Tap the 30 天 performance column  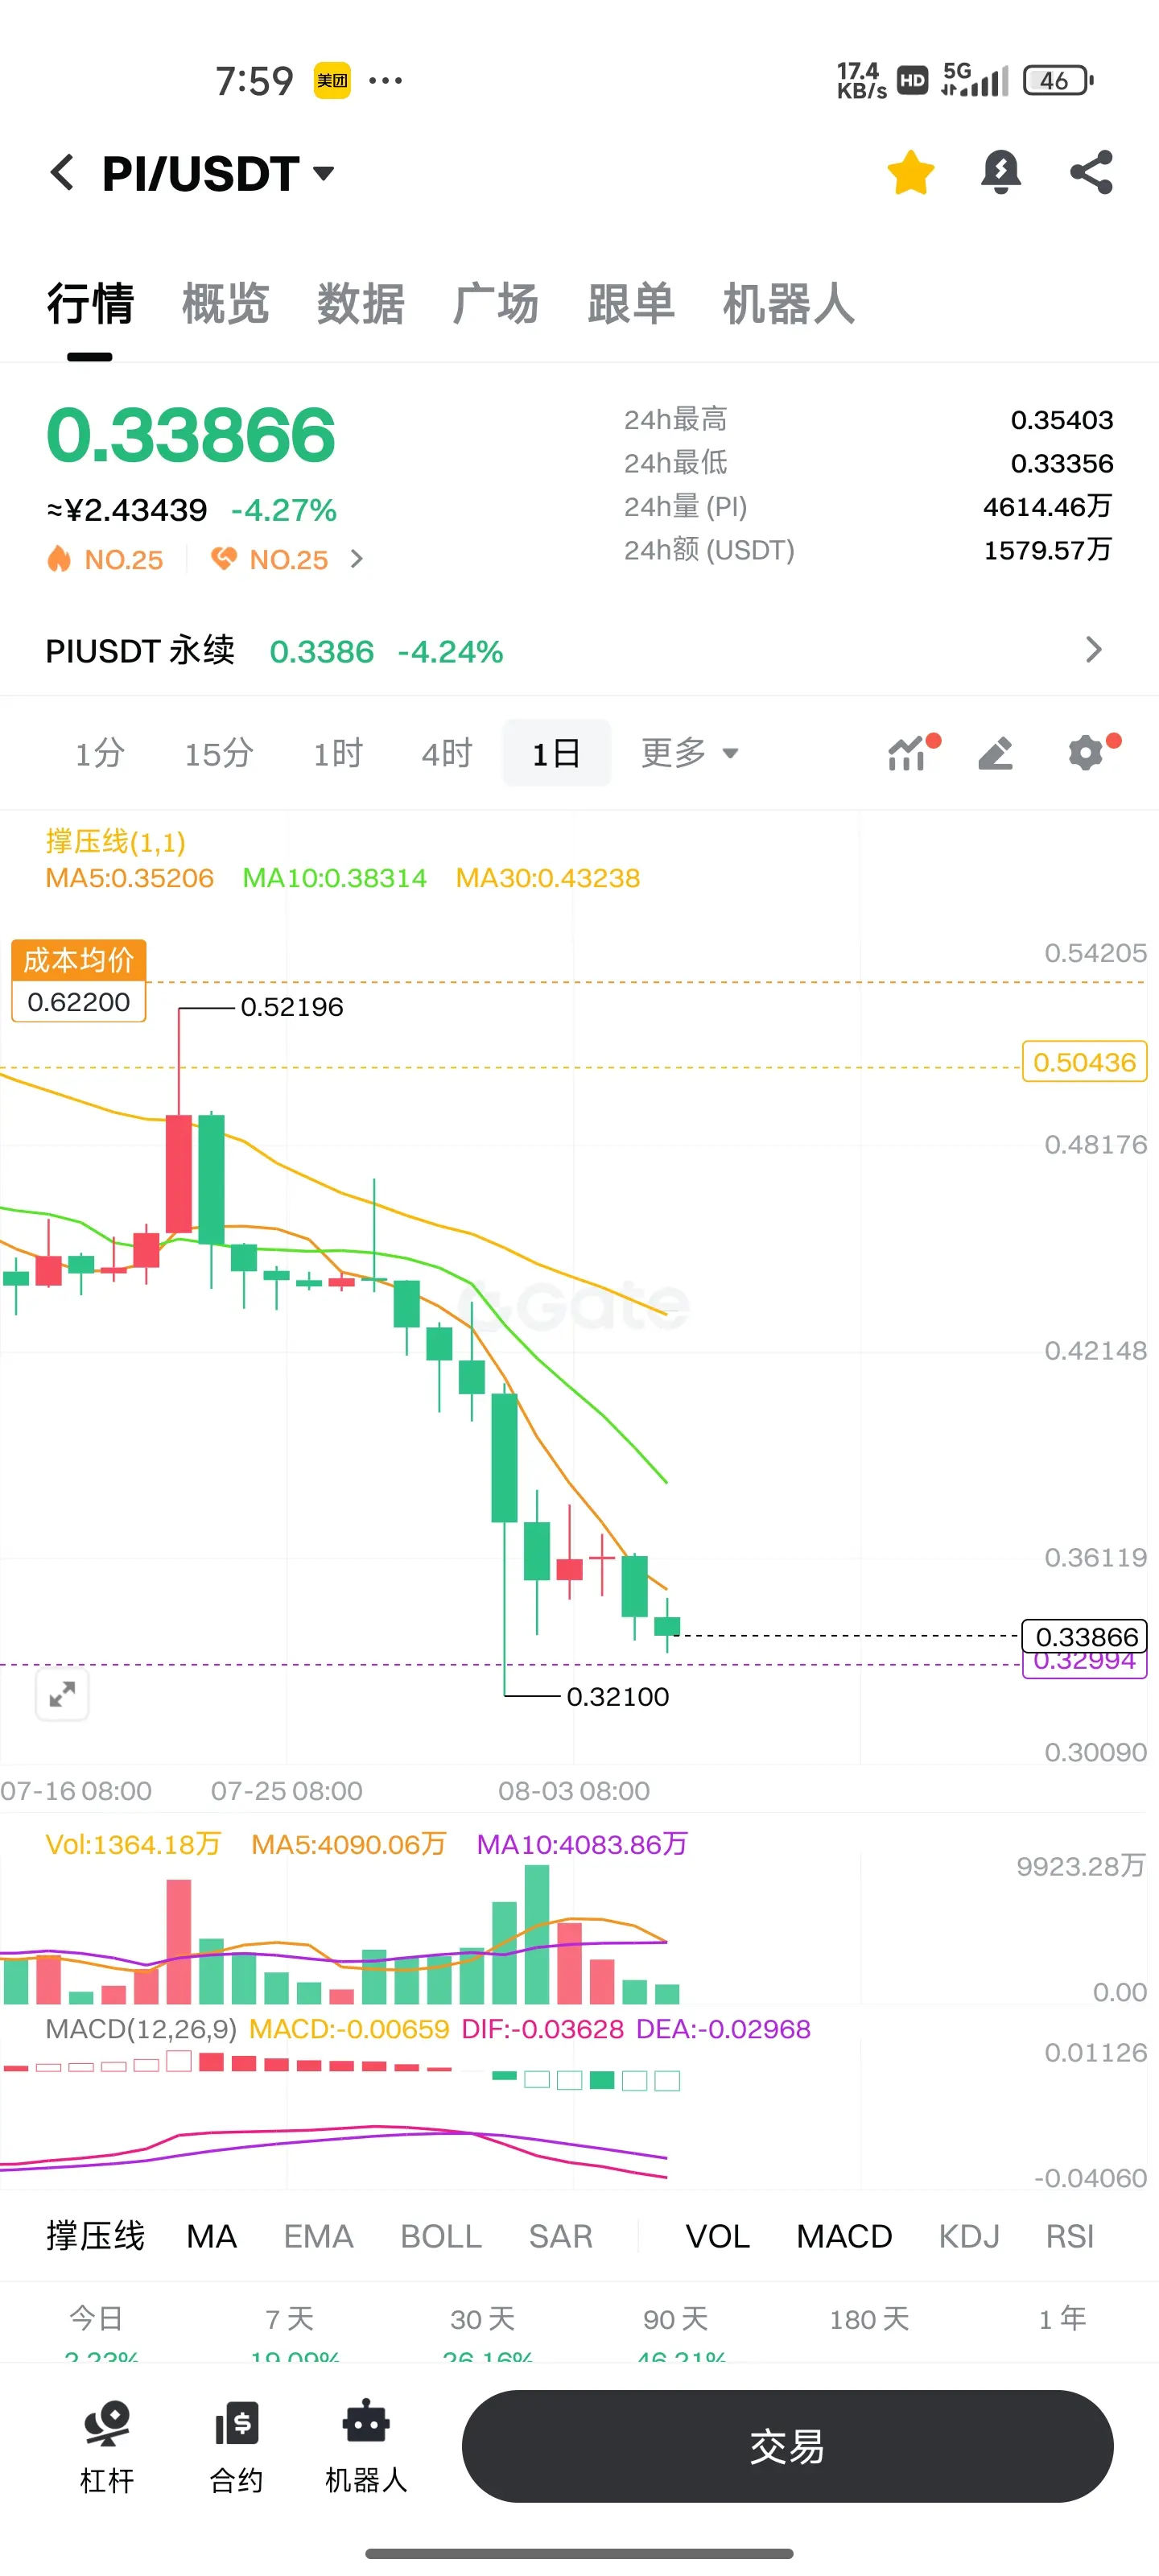point(483,2332)
